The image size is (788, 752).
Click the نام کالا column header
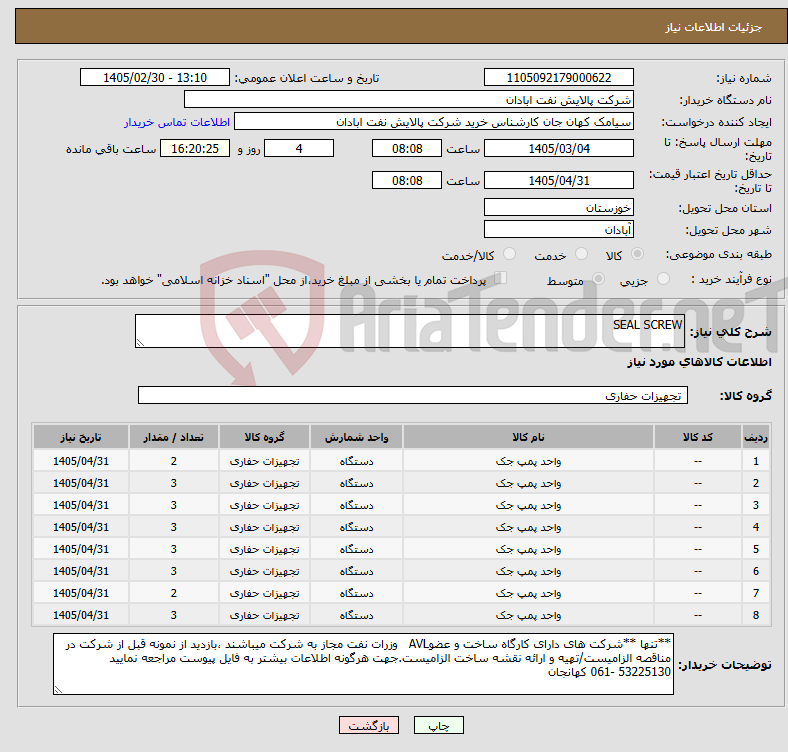point(528,437)
